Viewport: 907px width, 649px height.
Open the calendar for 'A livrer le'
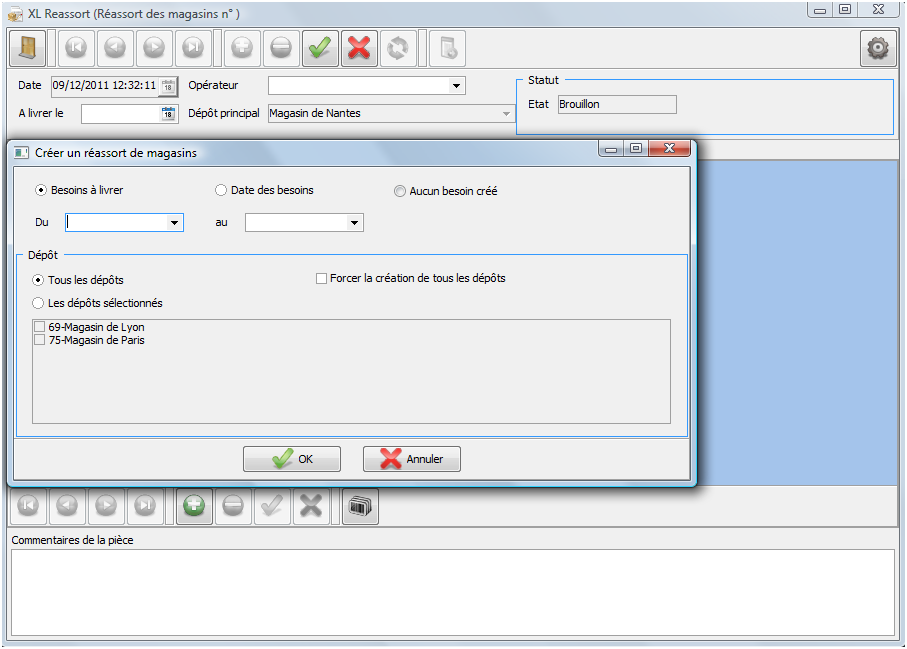point(168,114)
